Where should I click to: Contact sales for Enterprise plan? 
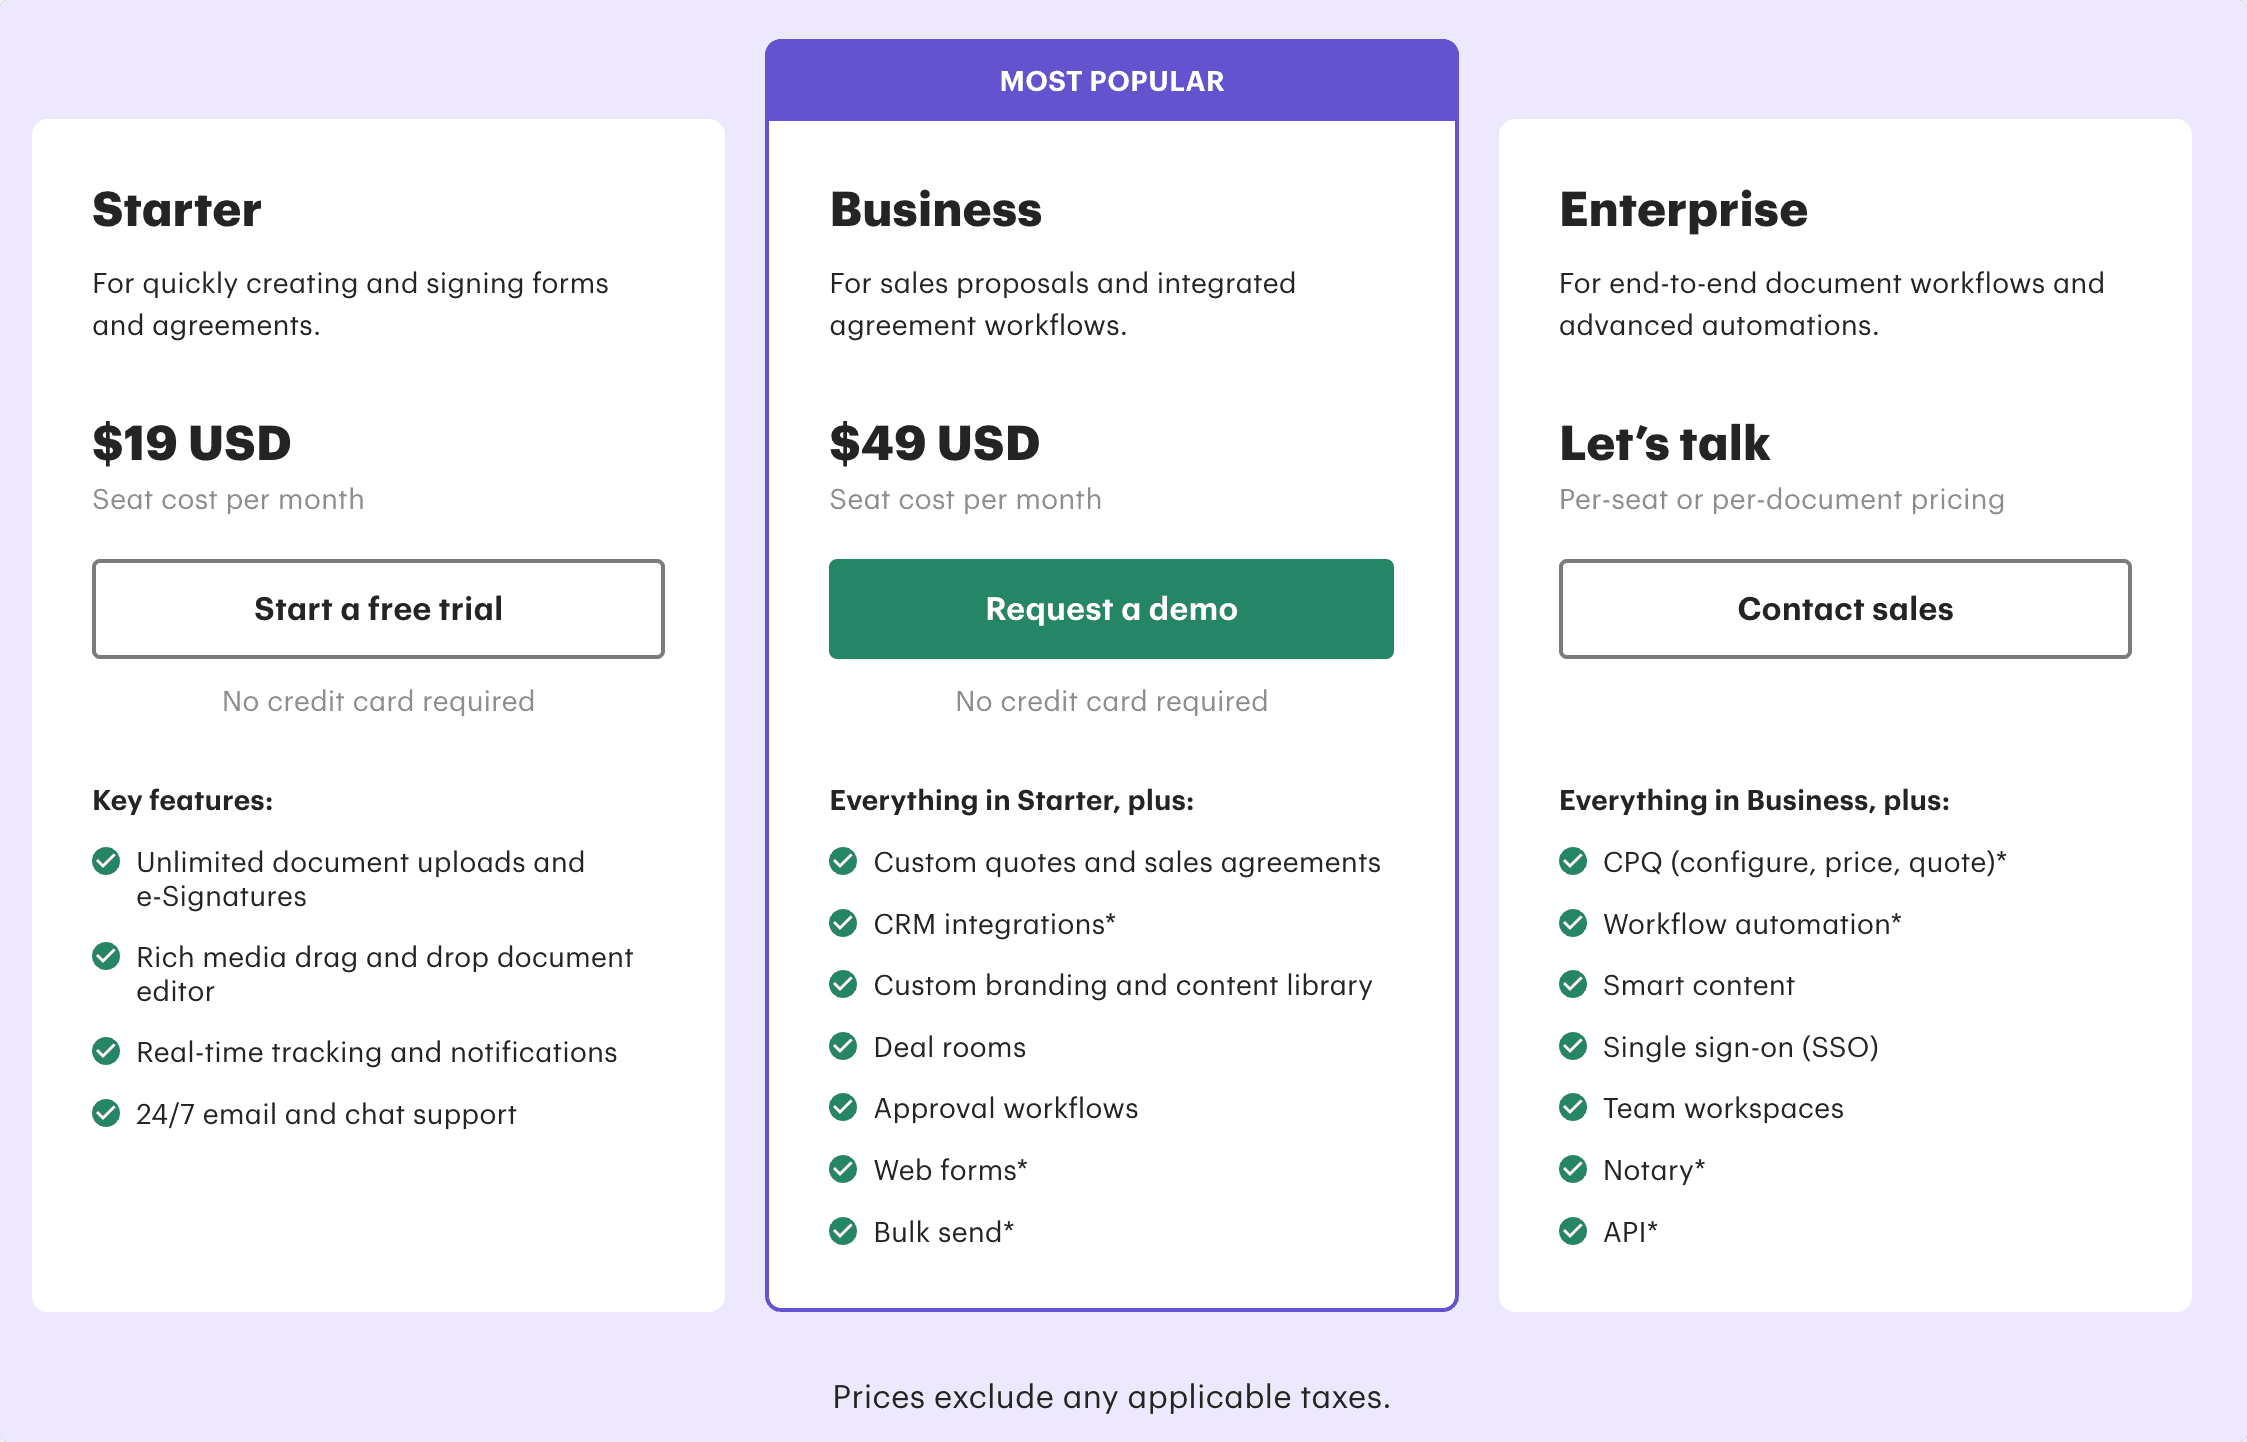[1845, 609]
